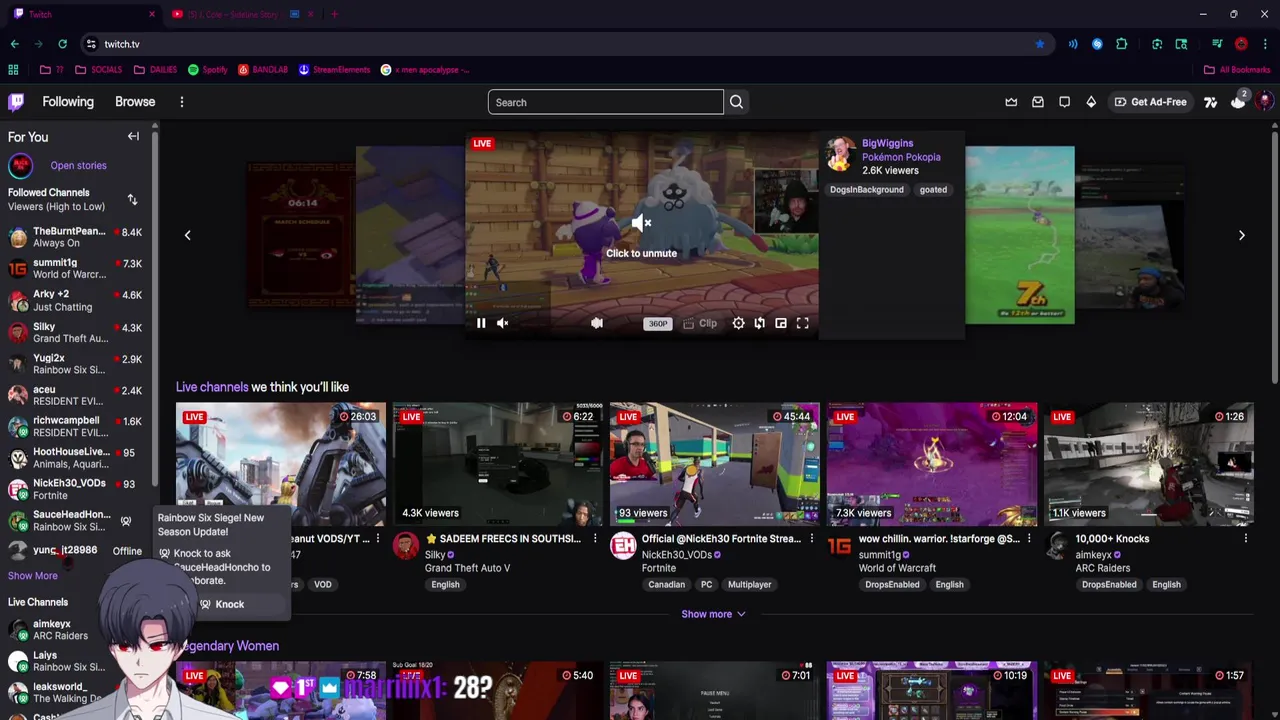Click the DogsInBackground tag

(866, 190)
